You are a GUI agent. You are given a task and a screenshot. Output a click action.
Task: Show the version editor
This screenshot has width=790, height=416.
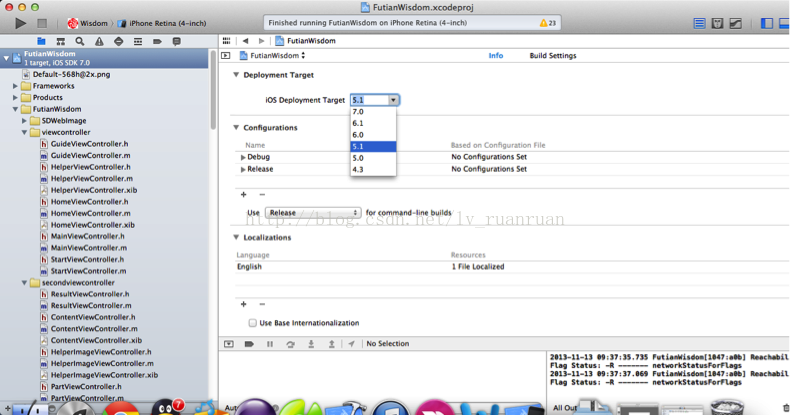coord(736,23)
